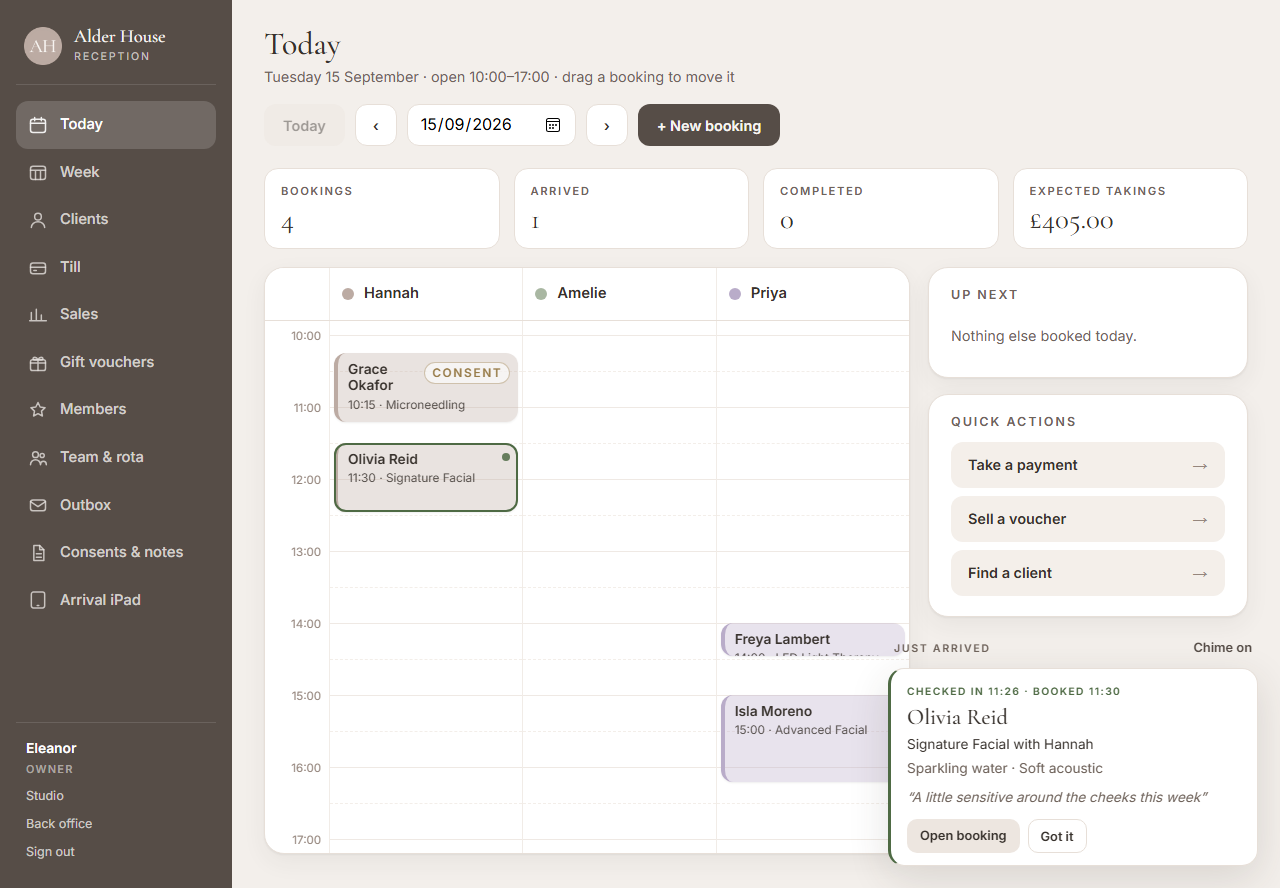Open the Outbox section
The width and height of the screenshot is (1280, 888).
pyautogui.click(x=116, y=505)
